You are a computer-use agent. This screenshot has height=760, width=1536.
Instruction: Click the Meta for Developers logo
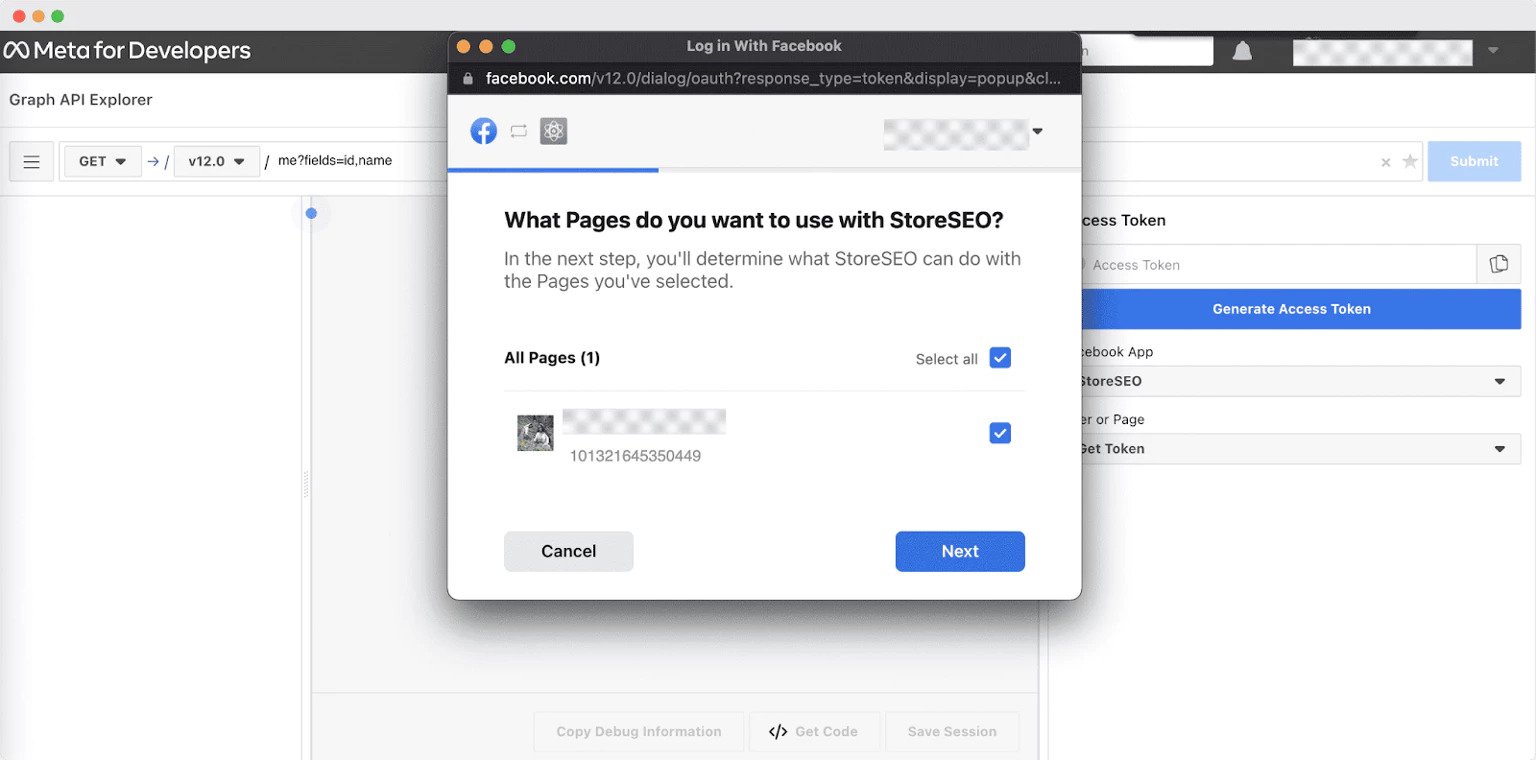tap(127, 50)
